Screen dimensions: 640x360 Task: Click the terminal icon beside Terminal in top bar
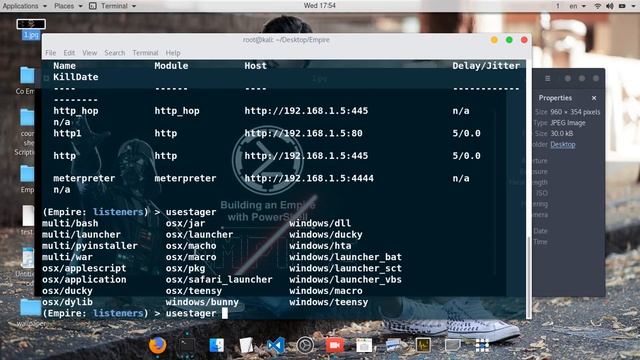(93, 6)
